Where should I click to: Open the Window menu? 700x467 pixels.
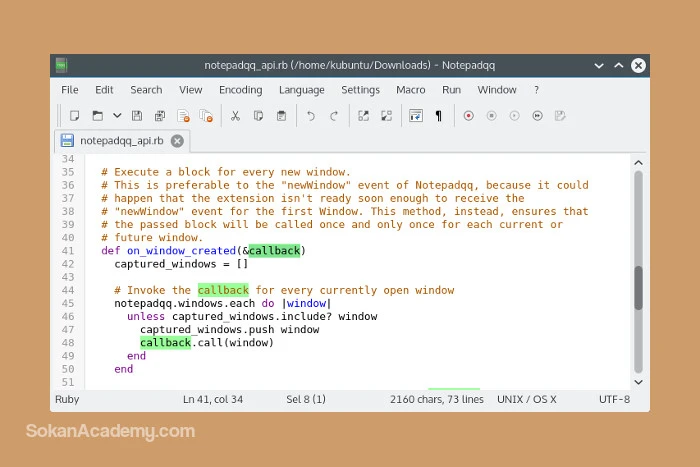497,90
